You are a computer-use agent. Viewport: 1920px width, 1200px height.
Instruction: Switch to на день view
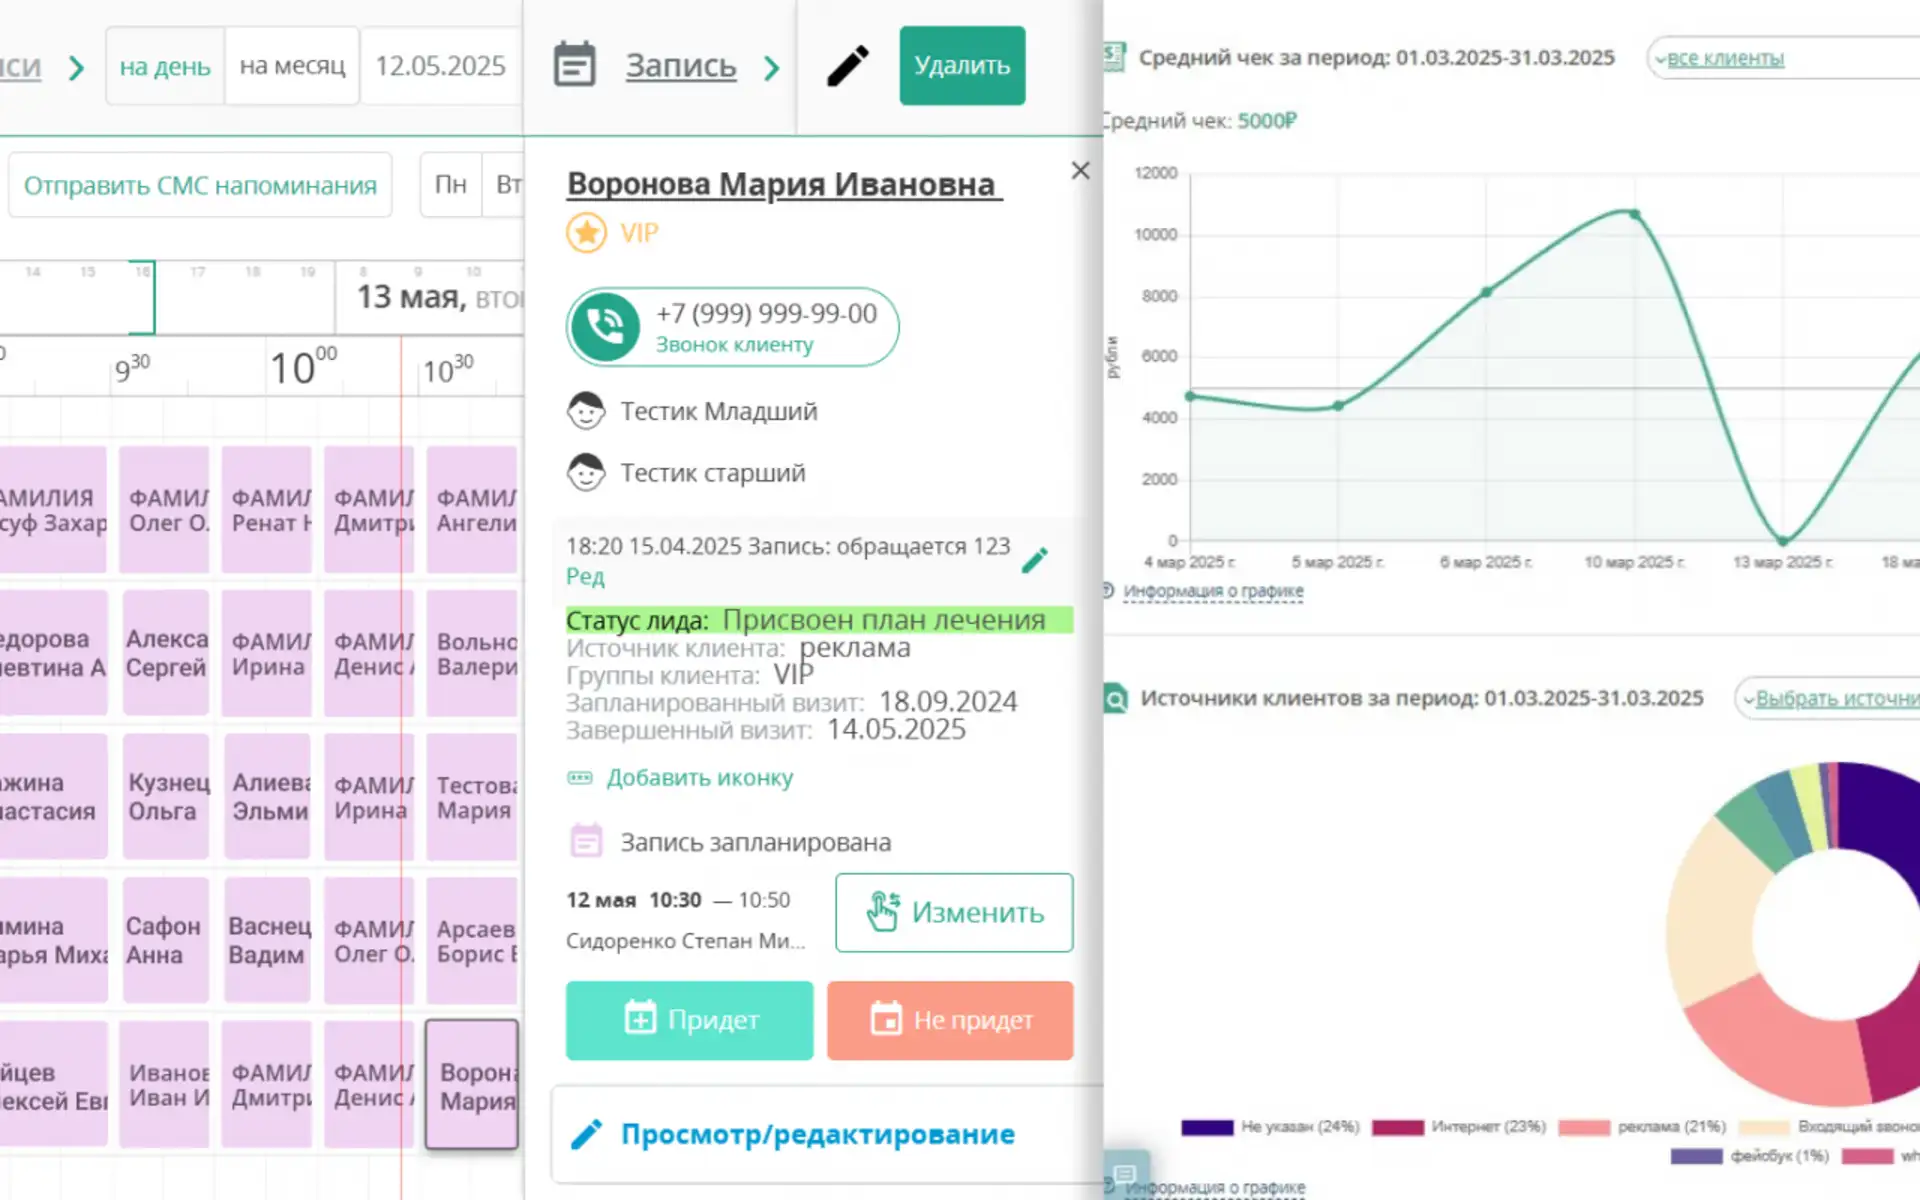click(x=165, y=66)
